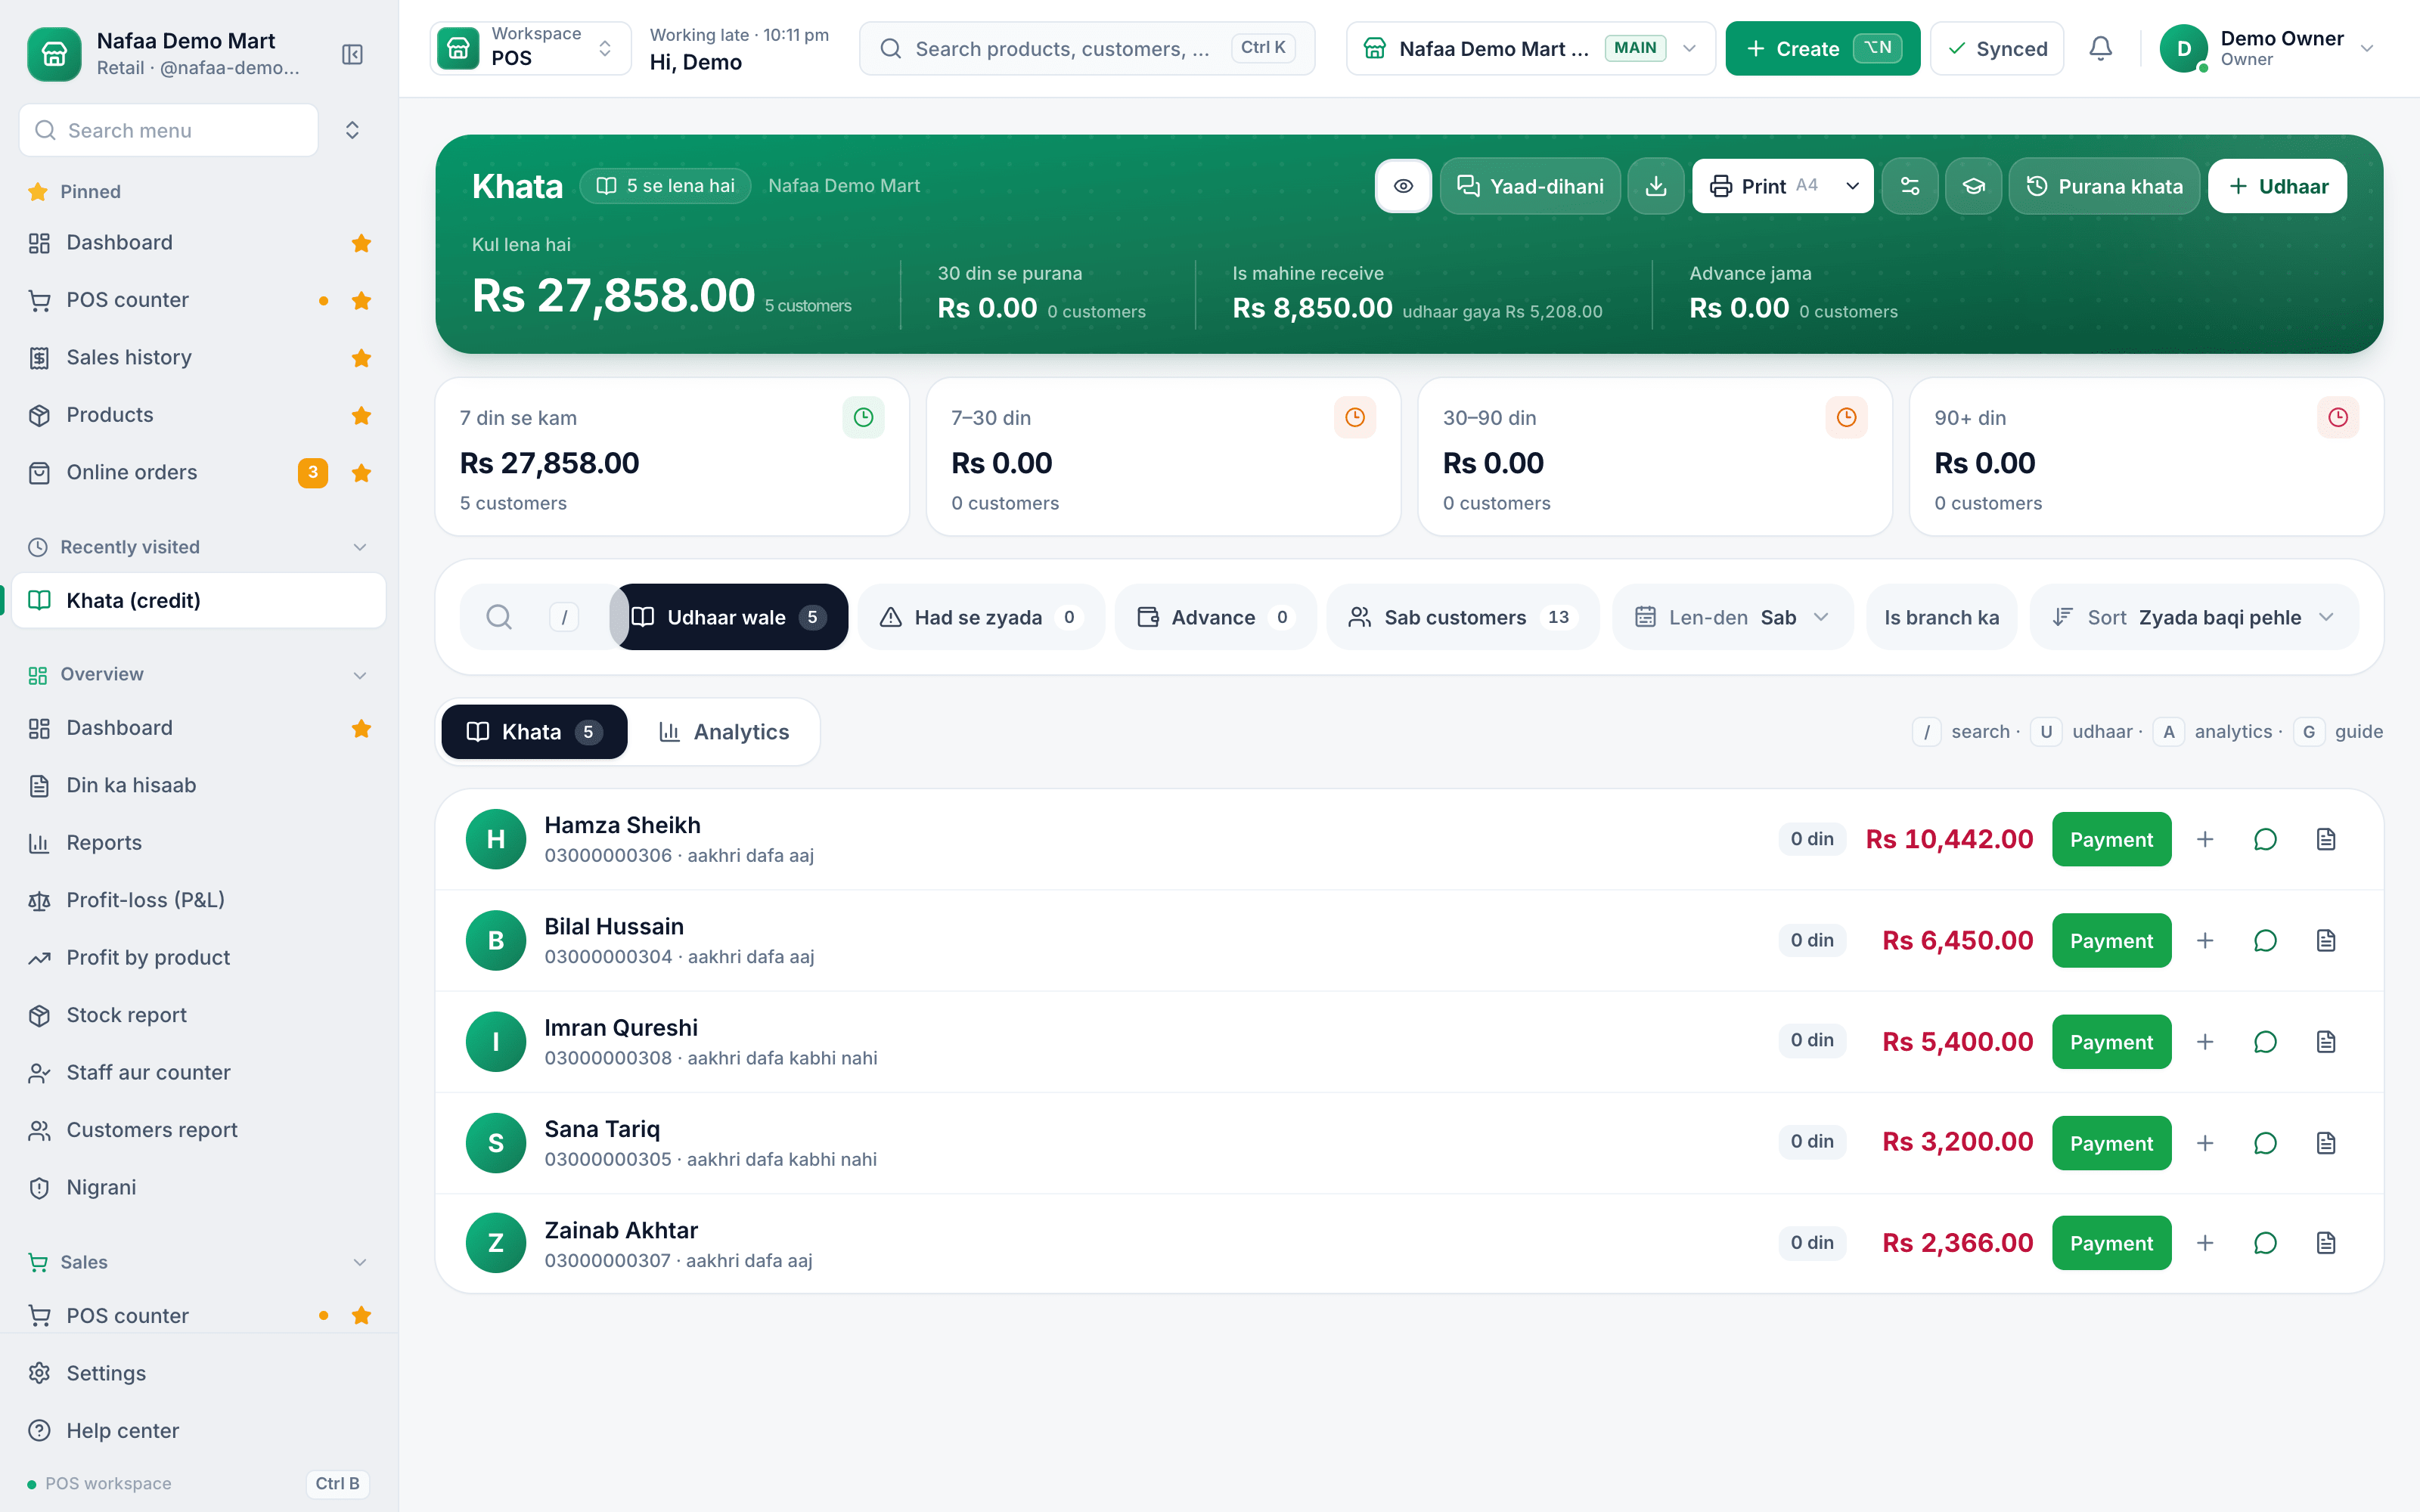The image size is (2420, 1512).
Task: Toggle star on Overview Dashboard item
Action: coord(362,729)
